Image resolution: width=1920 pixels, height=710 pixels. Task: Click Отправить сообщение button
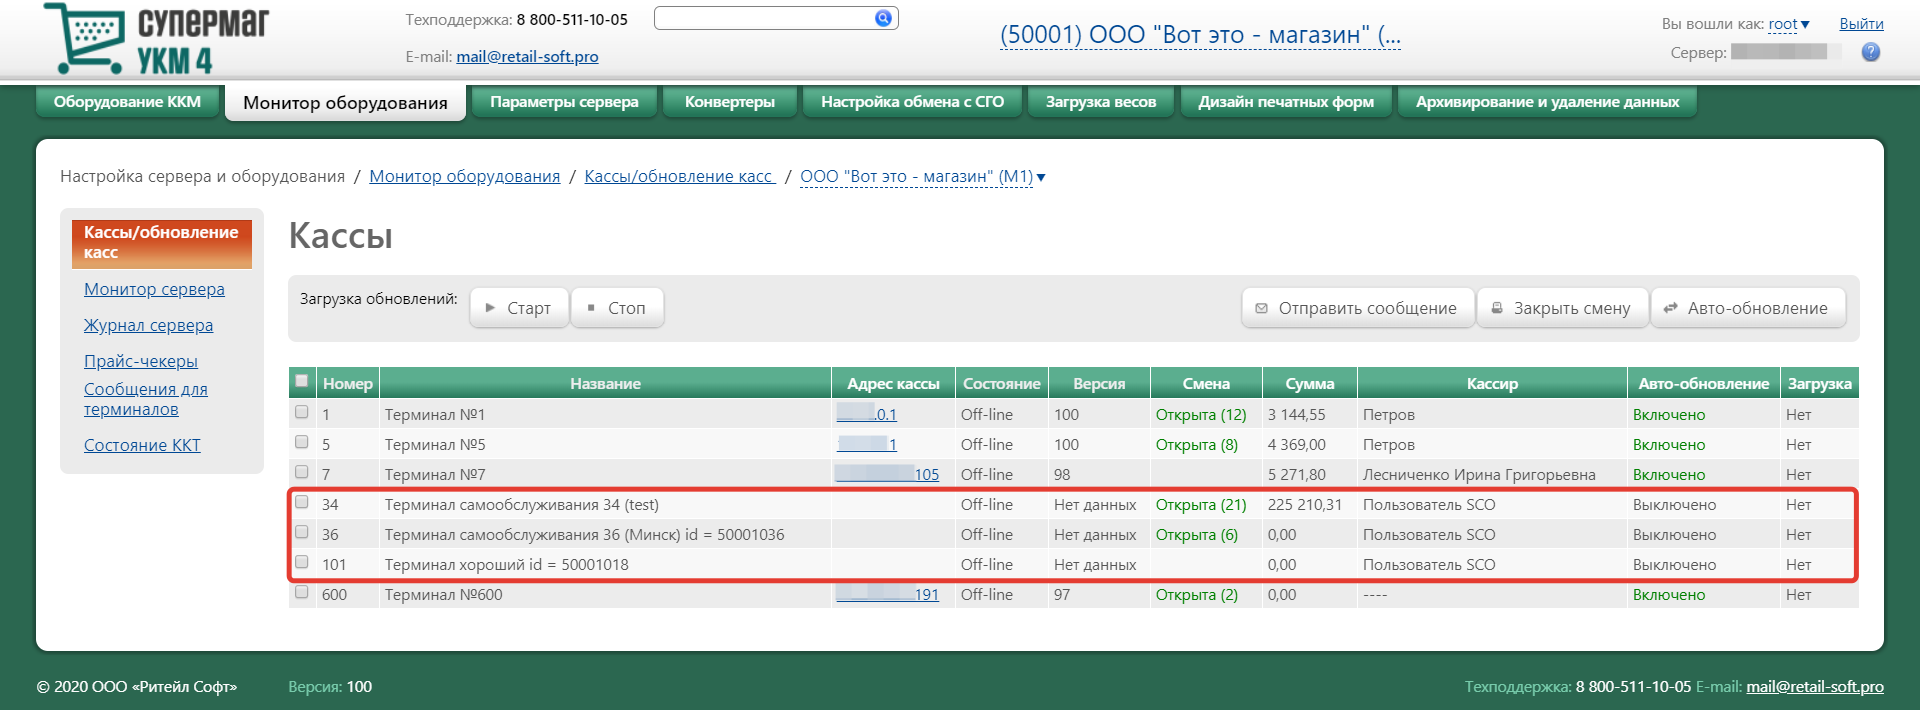click(1358, 308)
